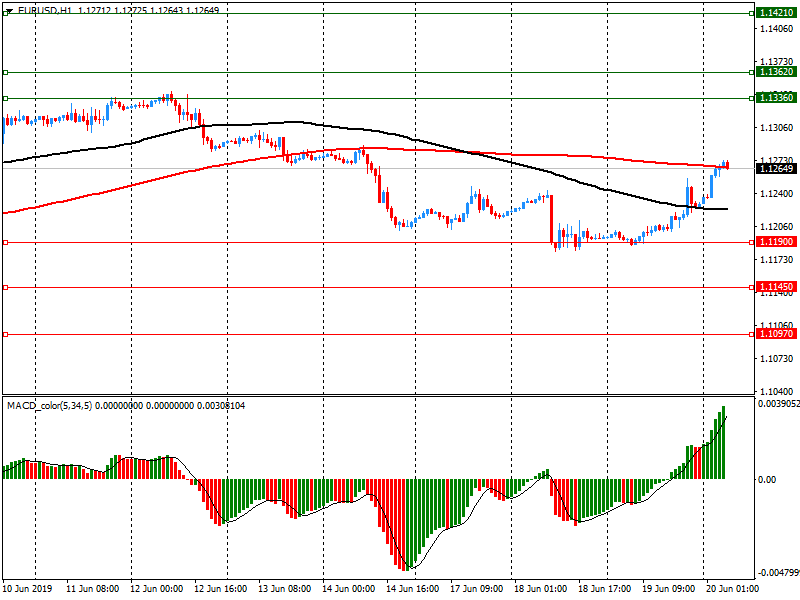Click the MACD_color(5,34,5) indicator label

49,406
